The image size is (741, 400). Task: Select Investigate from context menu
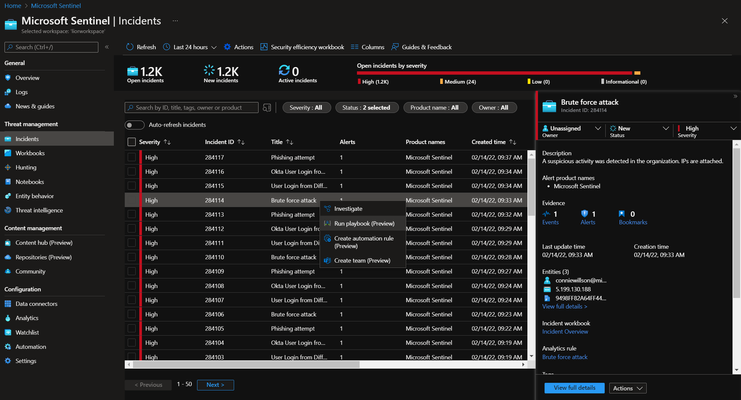[363, 209]
